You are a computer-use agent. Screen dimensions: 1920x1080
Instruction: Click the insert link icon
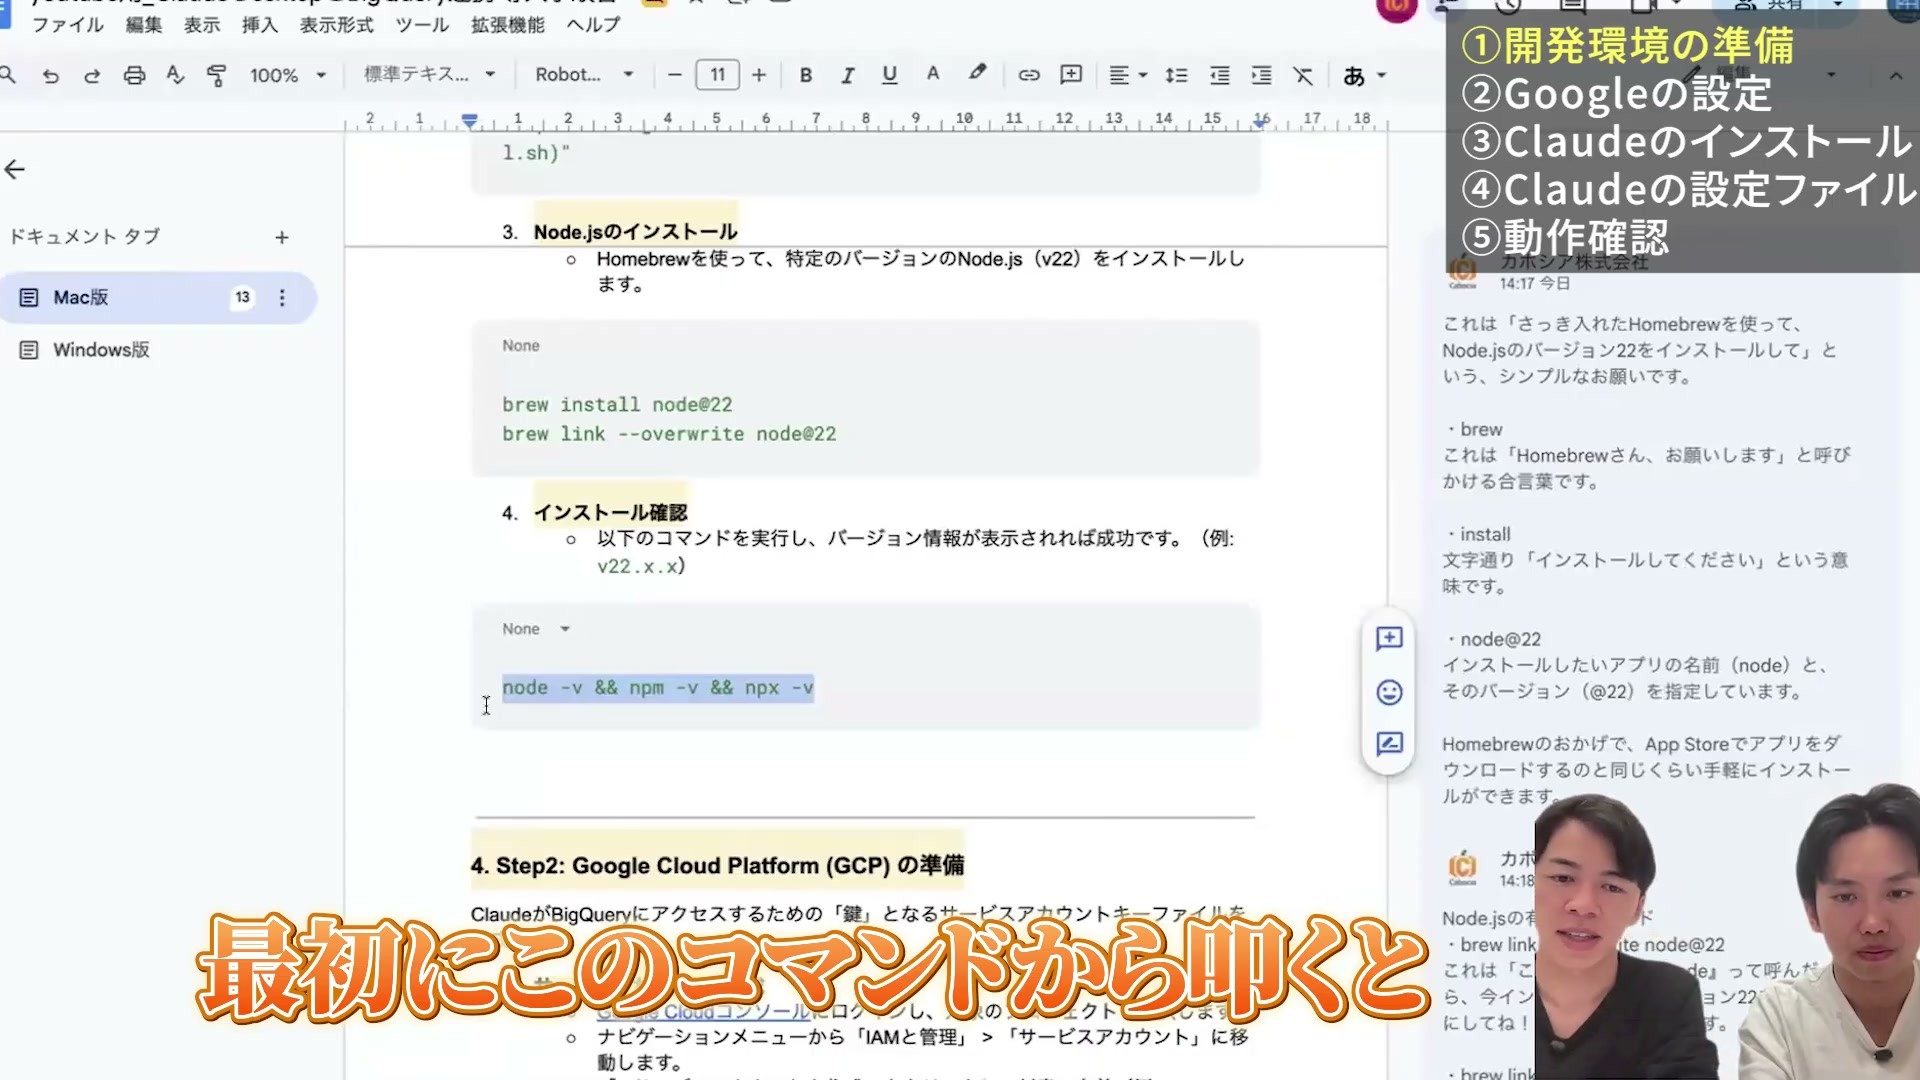(1029, 75)
